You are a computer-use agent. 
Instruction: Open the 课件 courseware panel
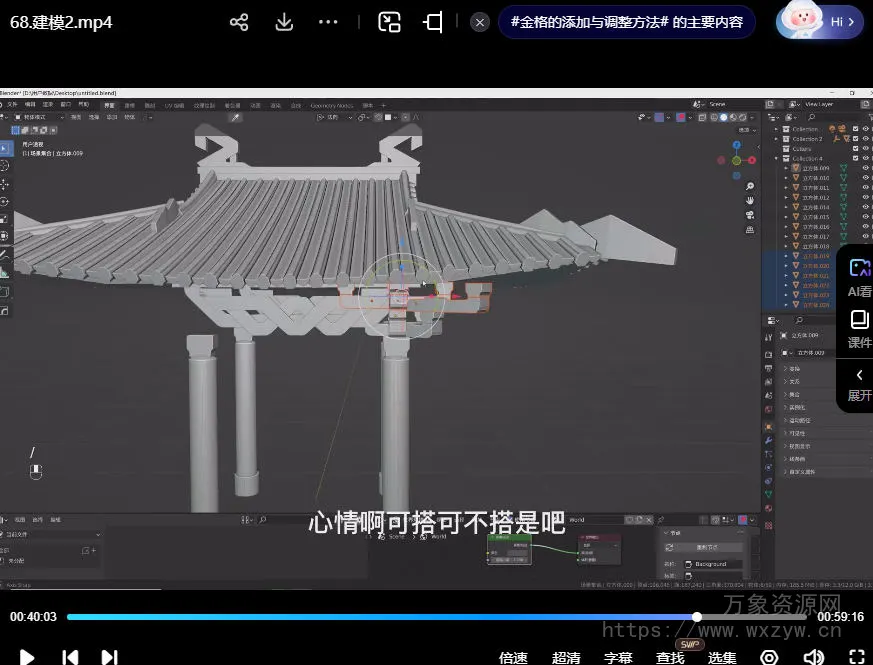(859, 329)
